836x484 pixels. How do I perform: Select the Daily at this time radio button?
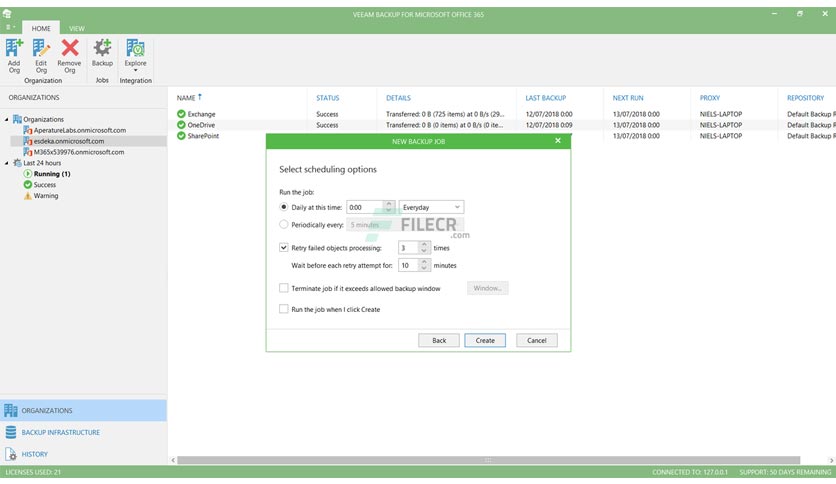(284, 207)
